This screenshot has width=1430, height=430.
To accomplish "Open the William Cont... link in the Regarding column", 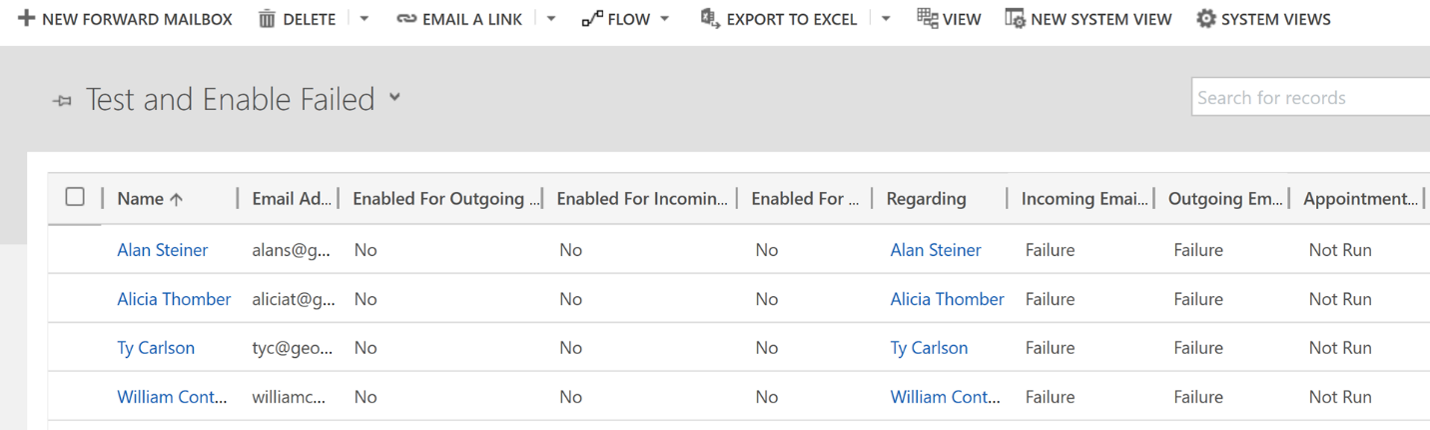I will 946,397.
